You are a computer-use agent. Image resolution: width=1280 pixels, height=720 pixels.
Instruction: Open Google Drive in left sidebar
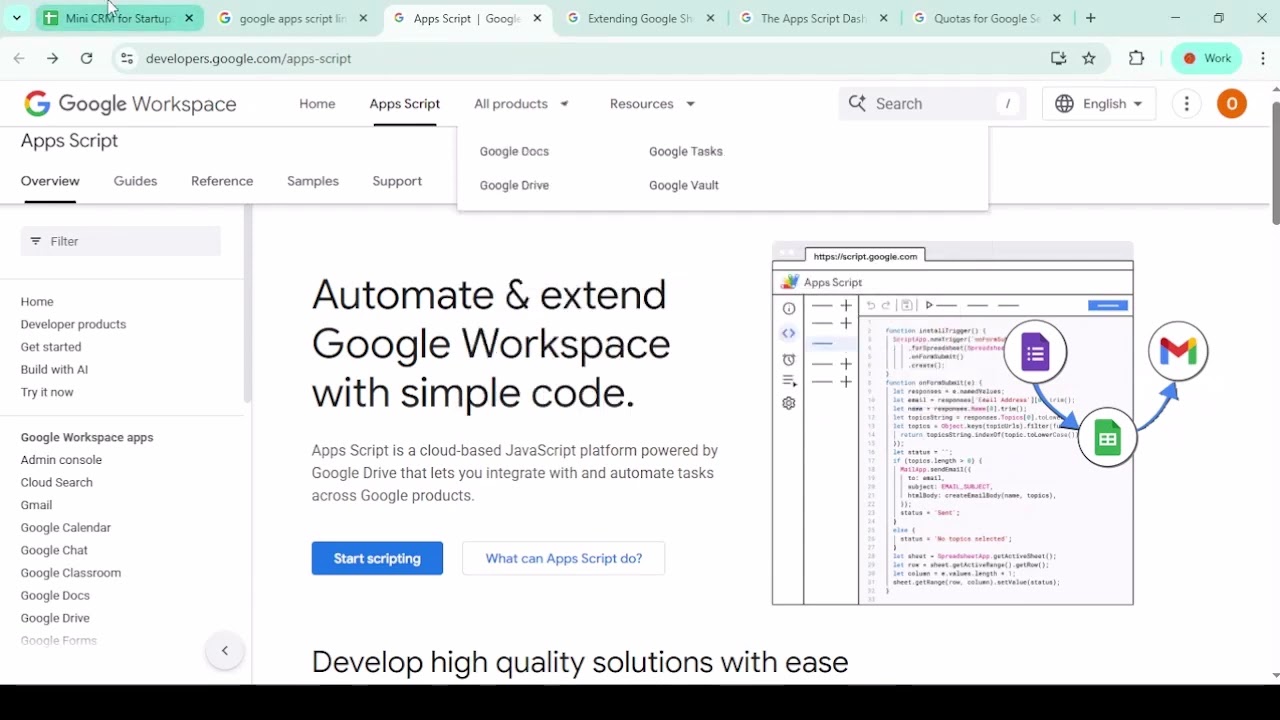pyautogui.click(x=55, y=618)
